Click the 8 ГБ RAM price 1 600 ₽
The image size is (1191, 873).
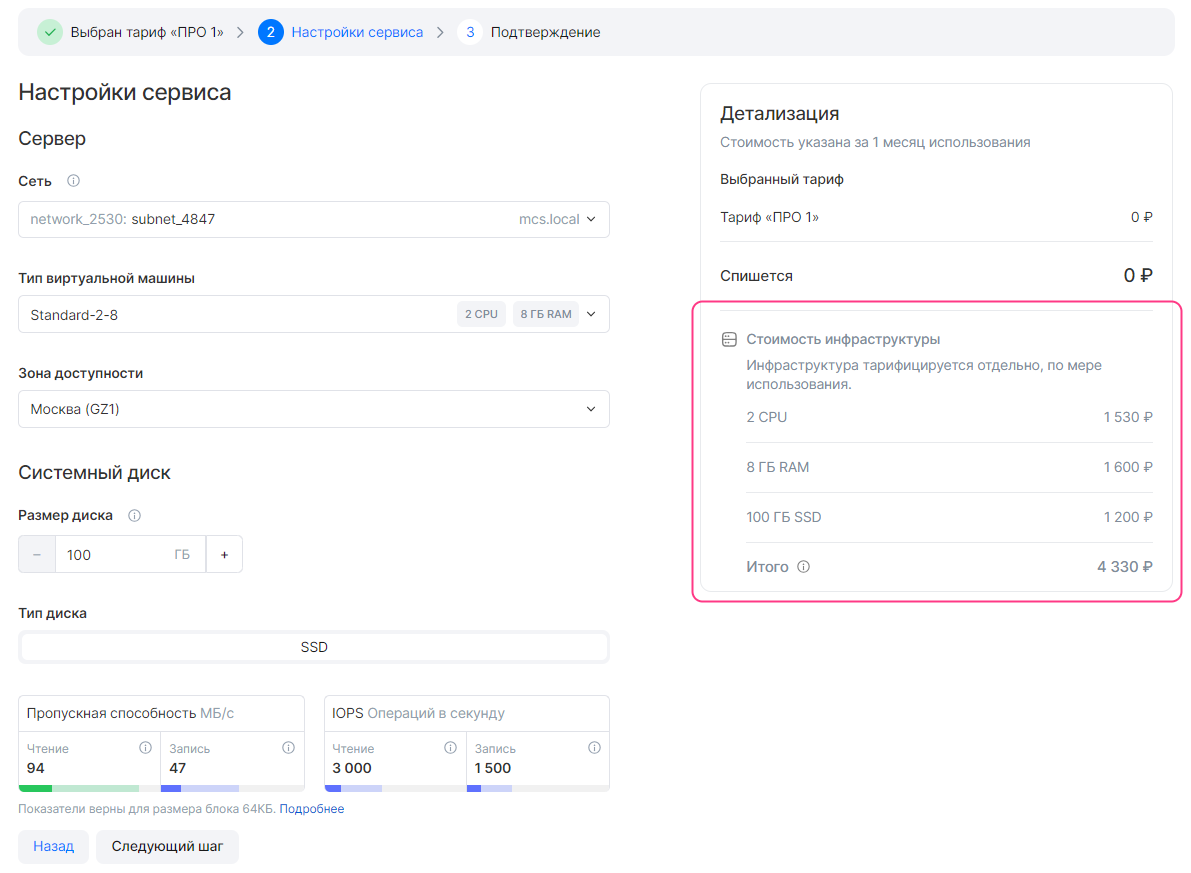tap(1128, 467)
